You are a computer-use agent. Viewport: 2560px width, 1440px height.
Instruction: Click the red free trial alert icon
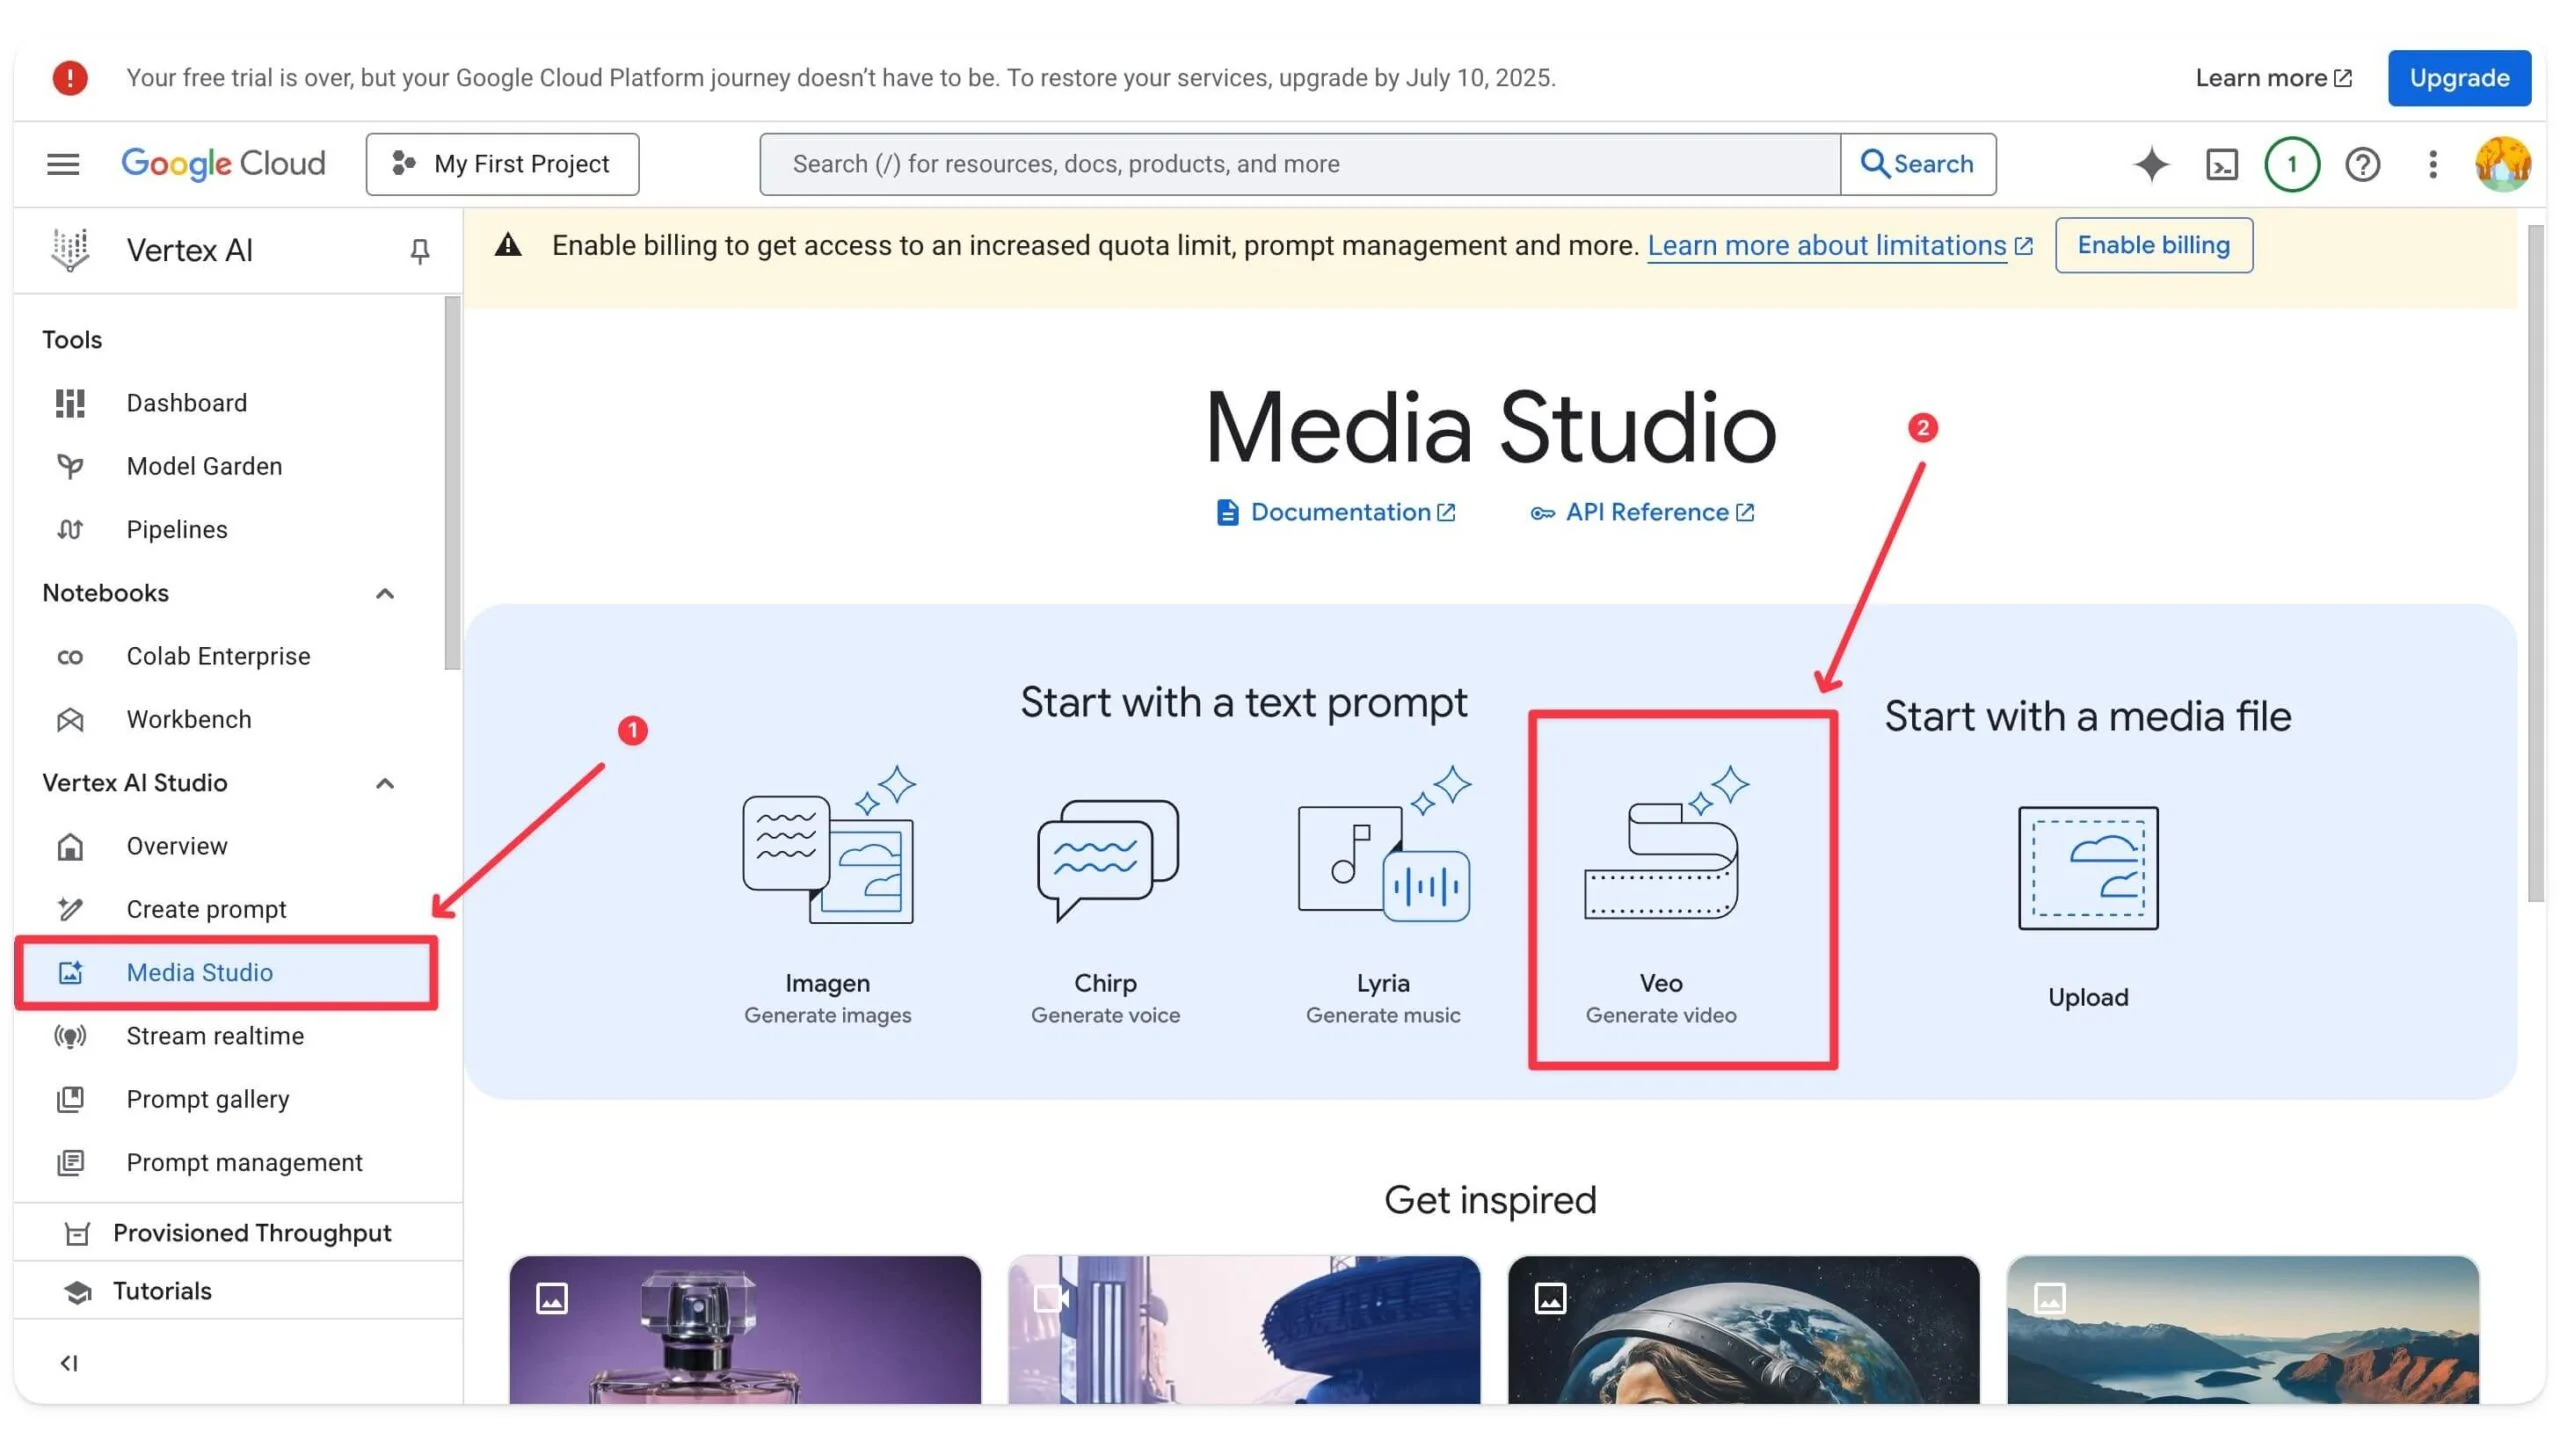(70, 78)
